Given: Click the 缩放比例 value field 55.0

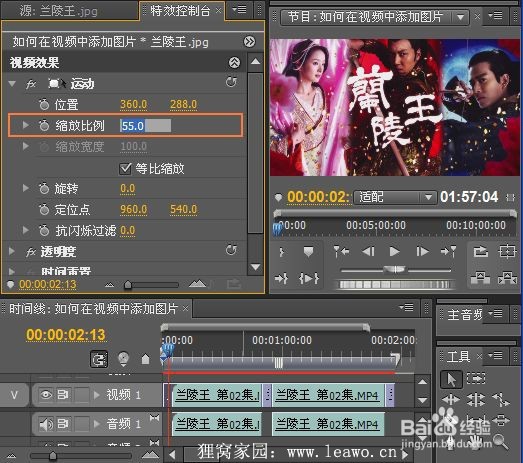Looking at the screenshot, I should click(x=145, y=126).
